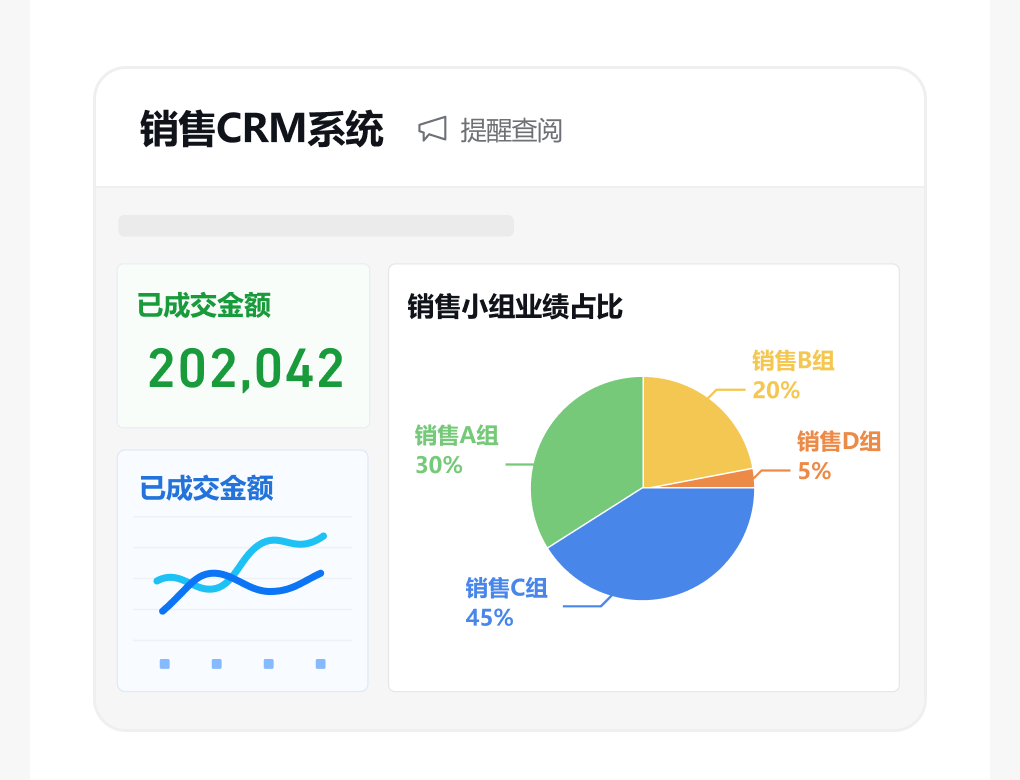
Task: Open the 提醒查阅 link
Action: (x=511, y=130)
